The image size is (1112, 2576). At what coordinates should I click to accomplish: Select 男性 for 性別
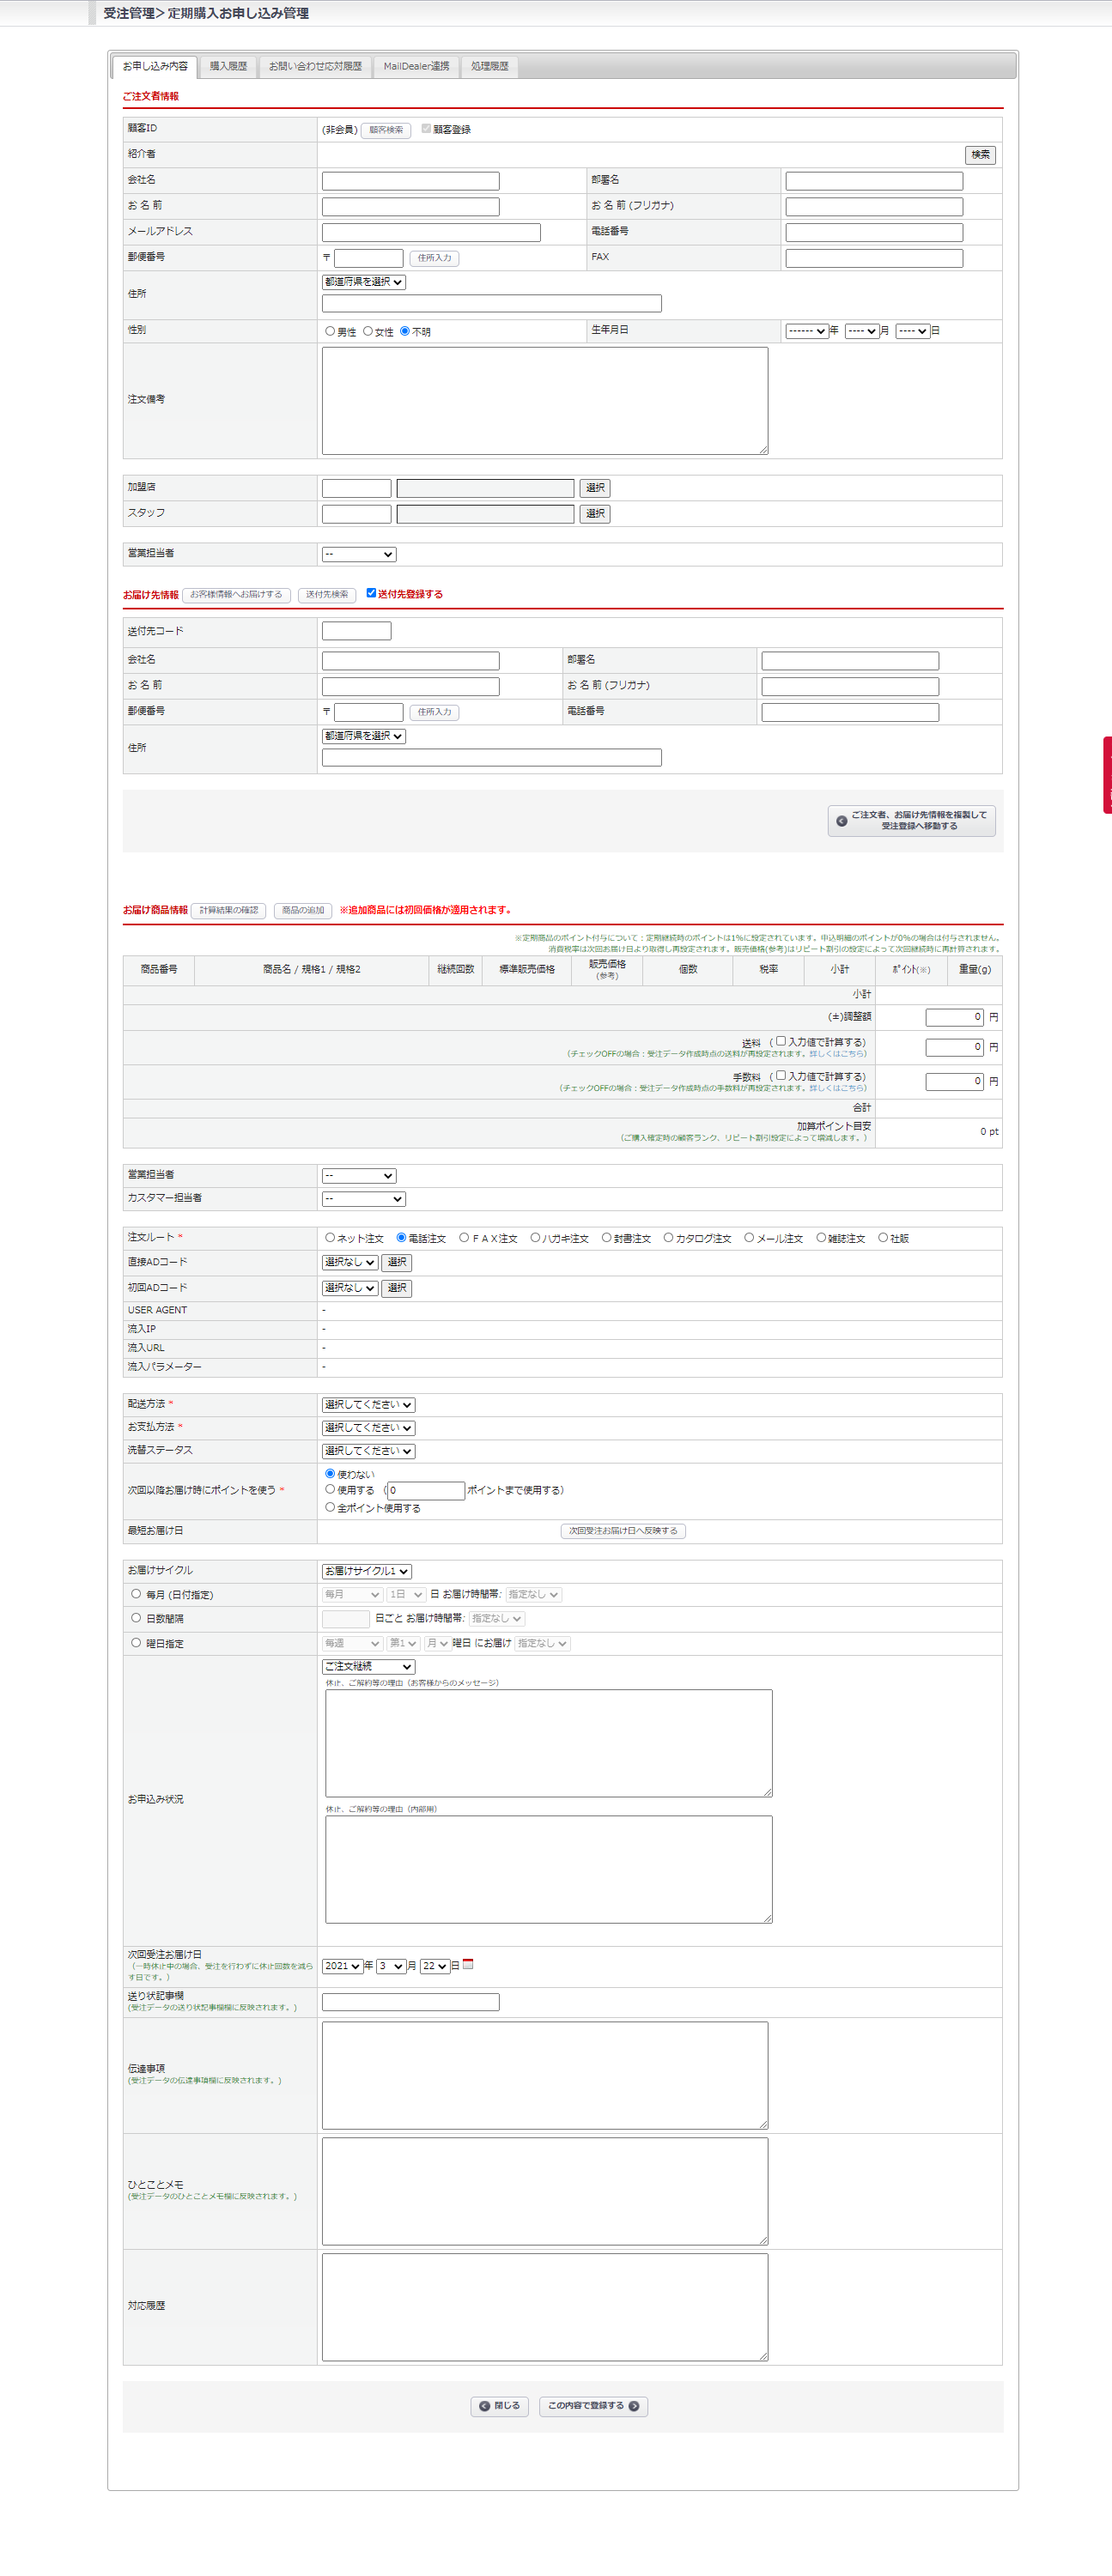pyautogui.click(x=330, y=331)
